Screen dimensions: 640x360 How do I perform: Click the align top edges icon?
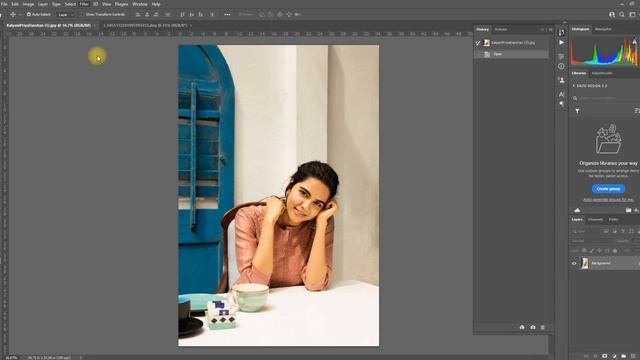pos(182,14)
